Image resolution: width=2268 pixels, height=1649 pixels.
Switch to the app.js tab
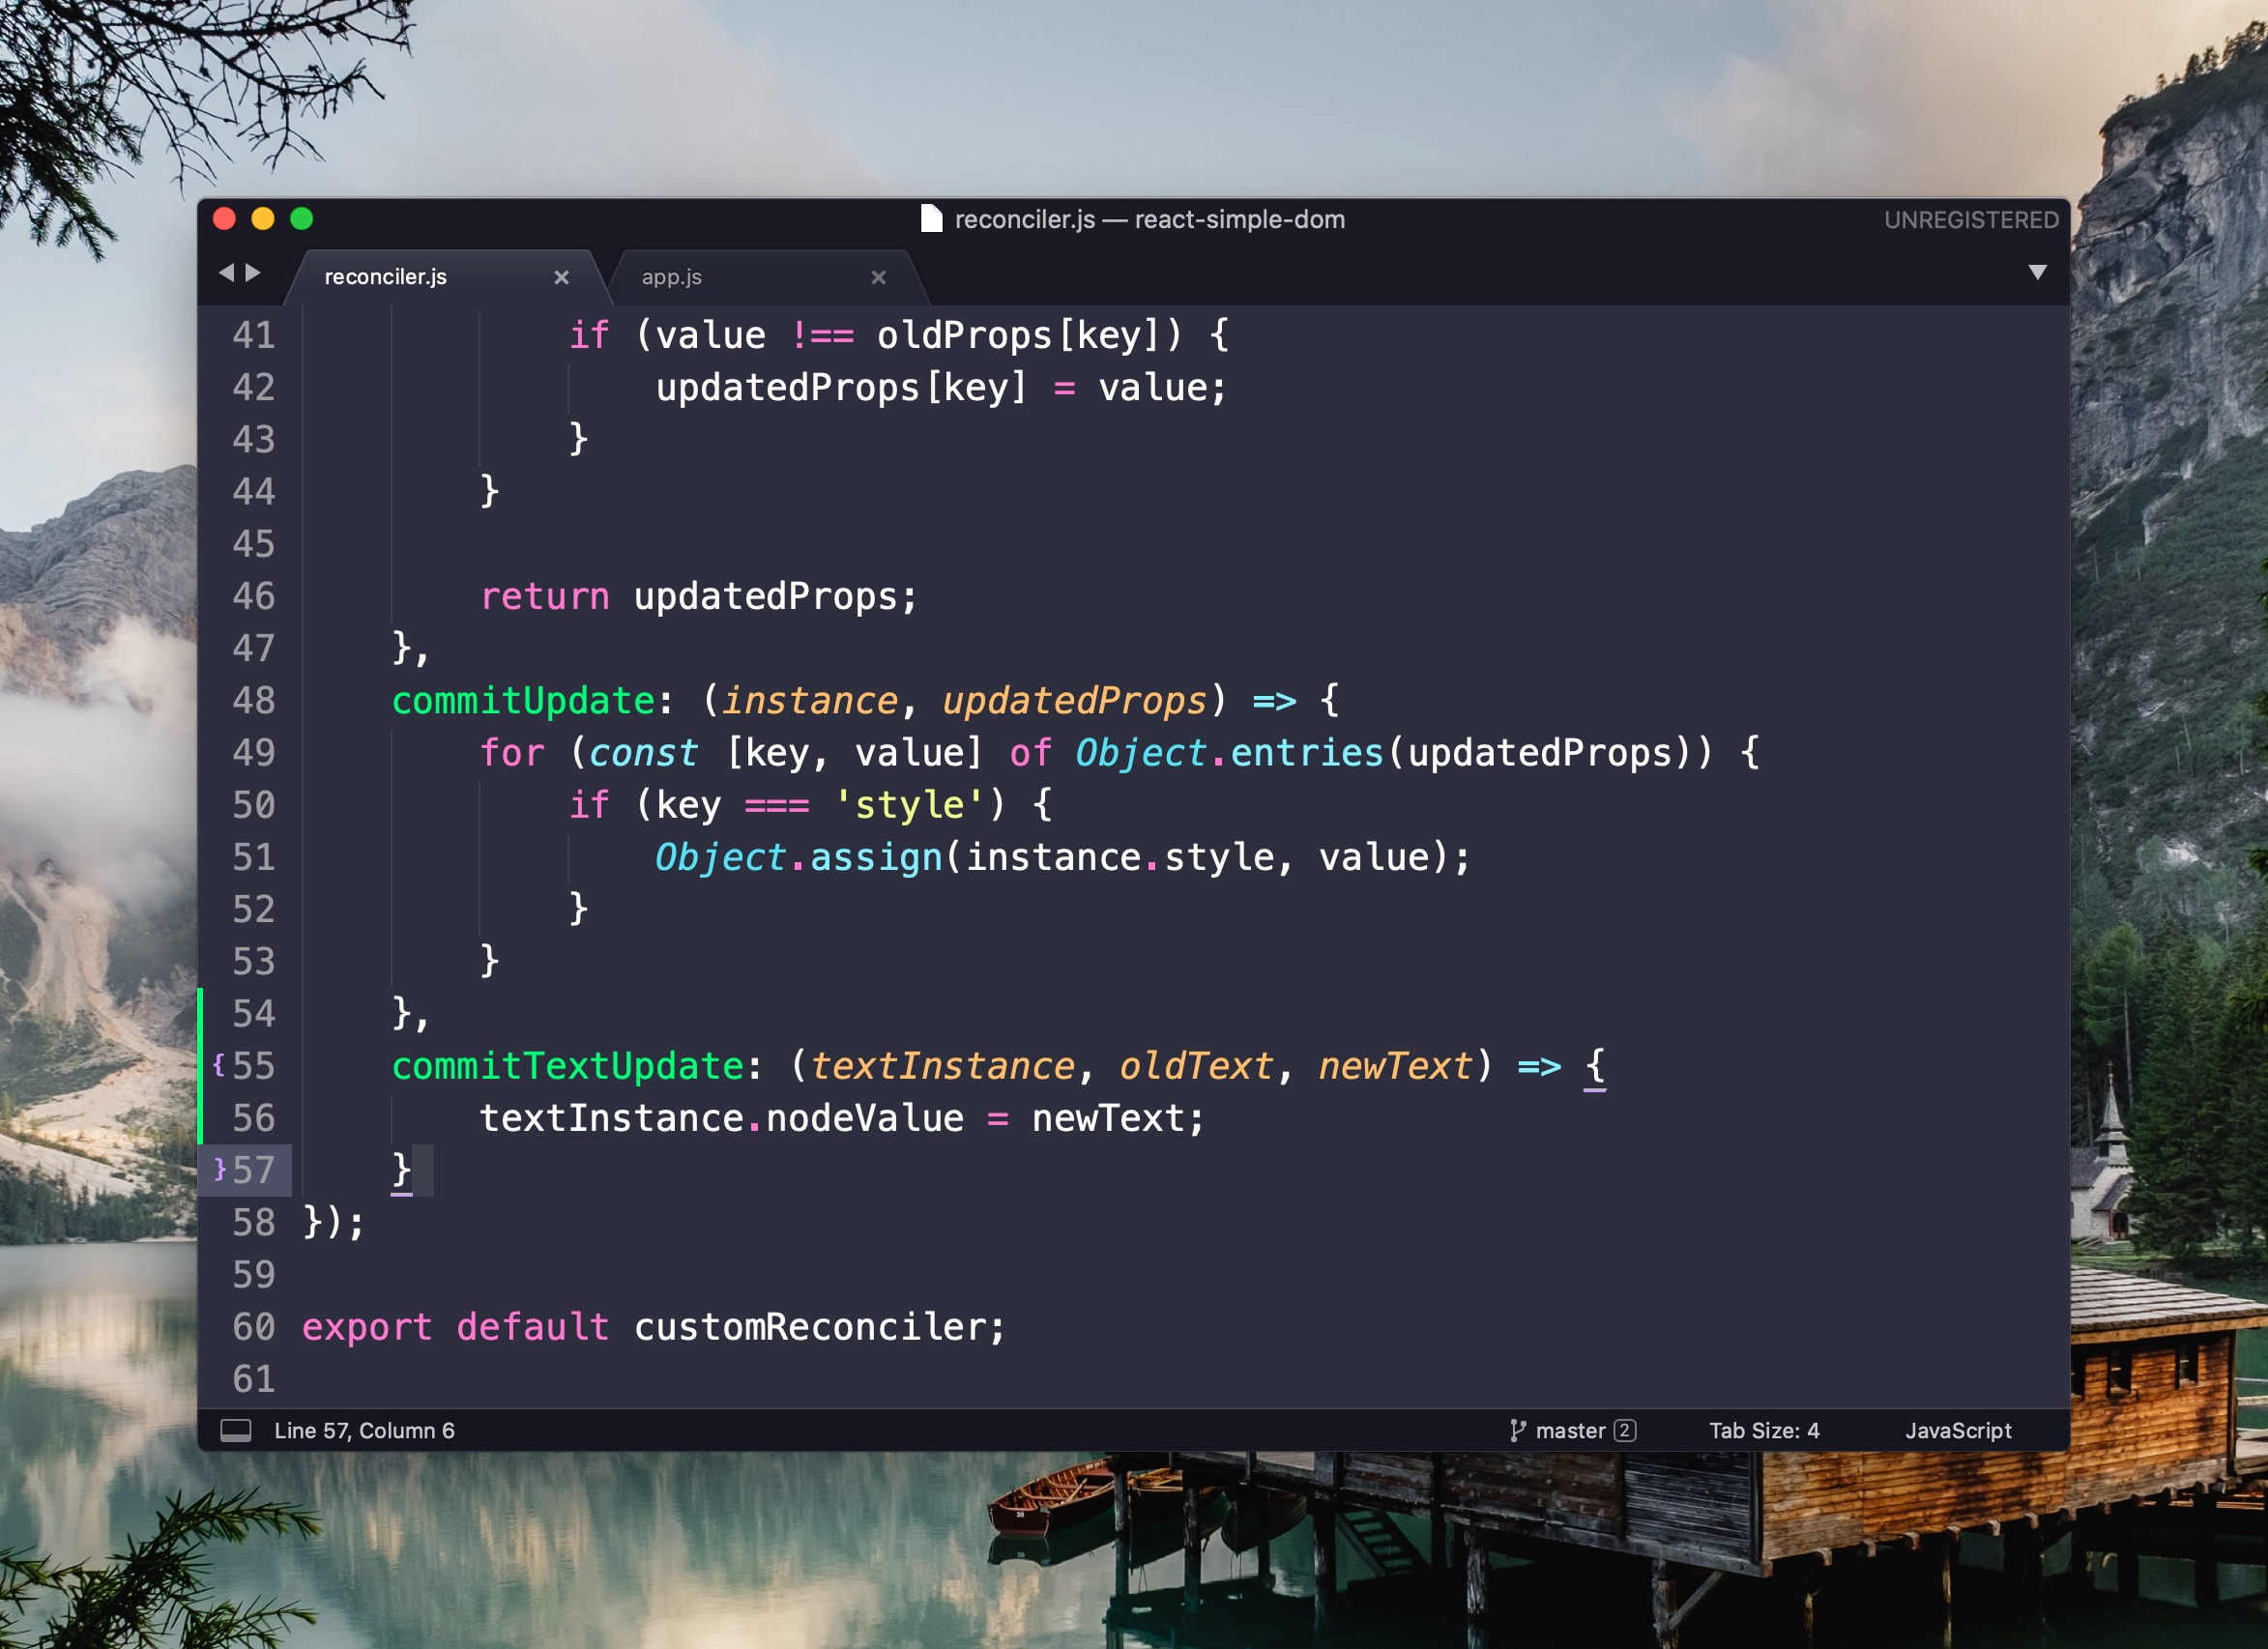671,277
